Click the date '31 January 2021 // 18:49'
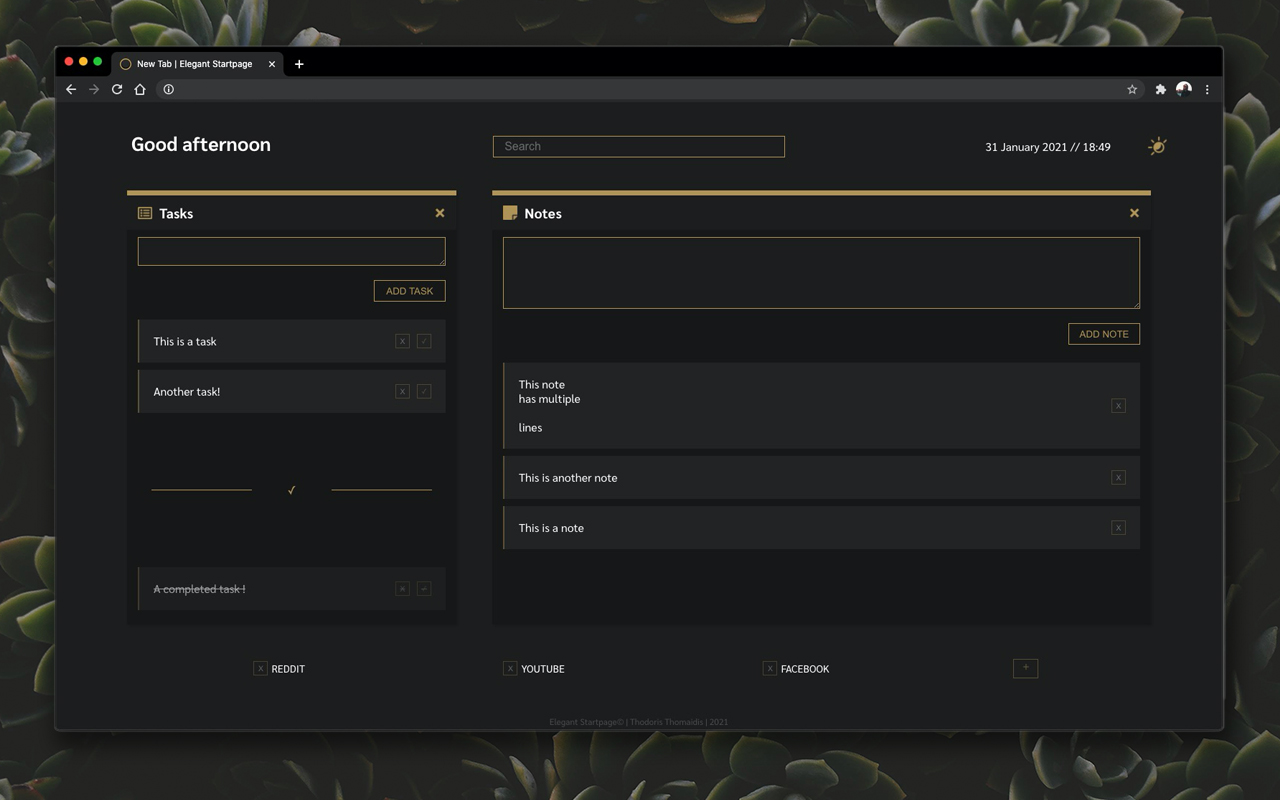 pyautogui.click(x=1048, y=147)
